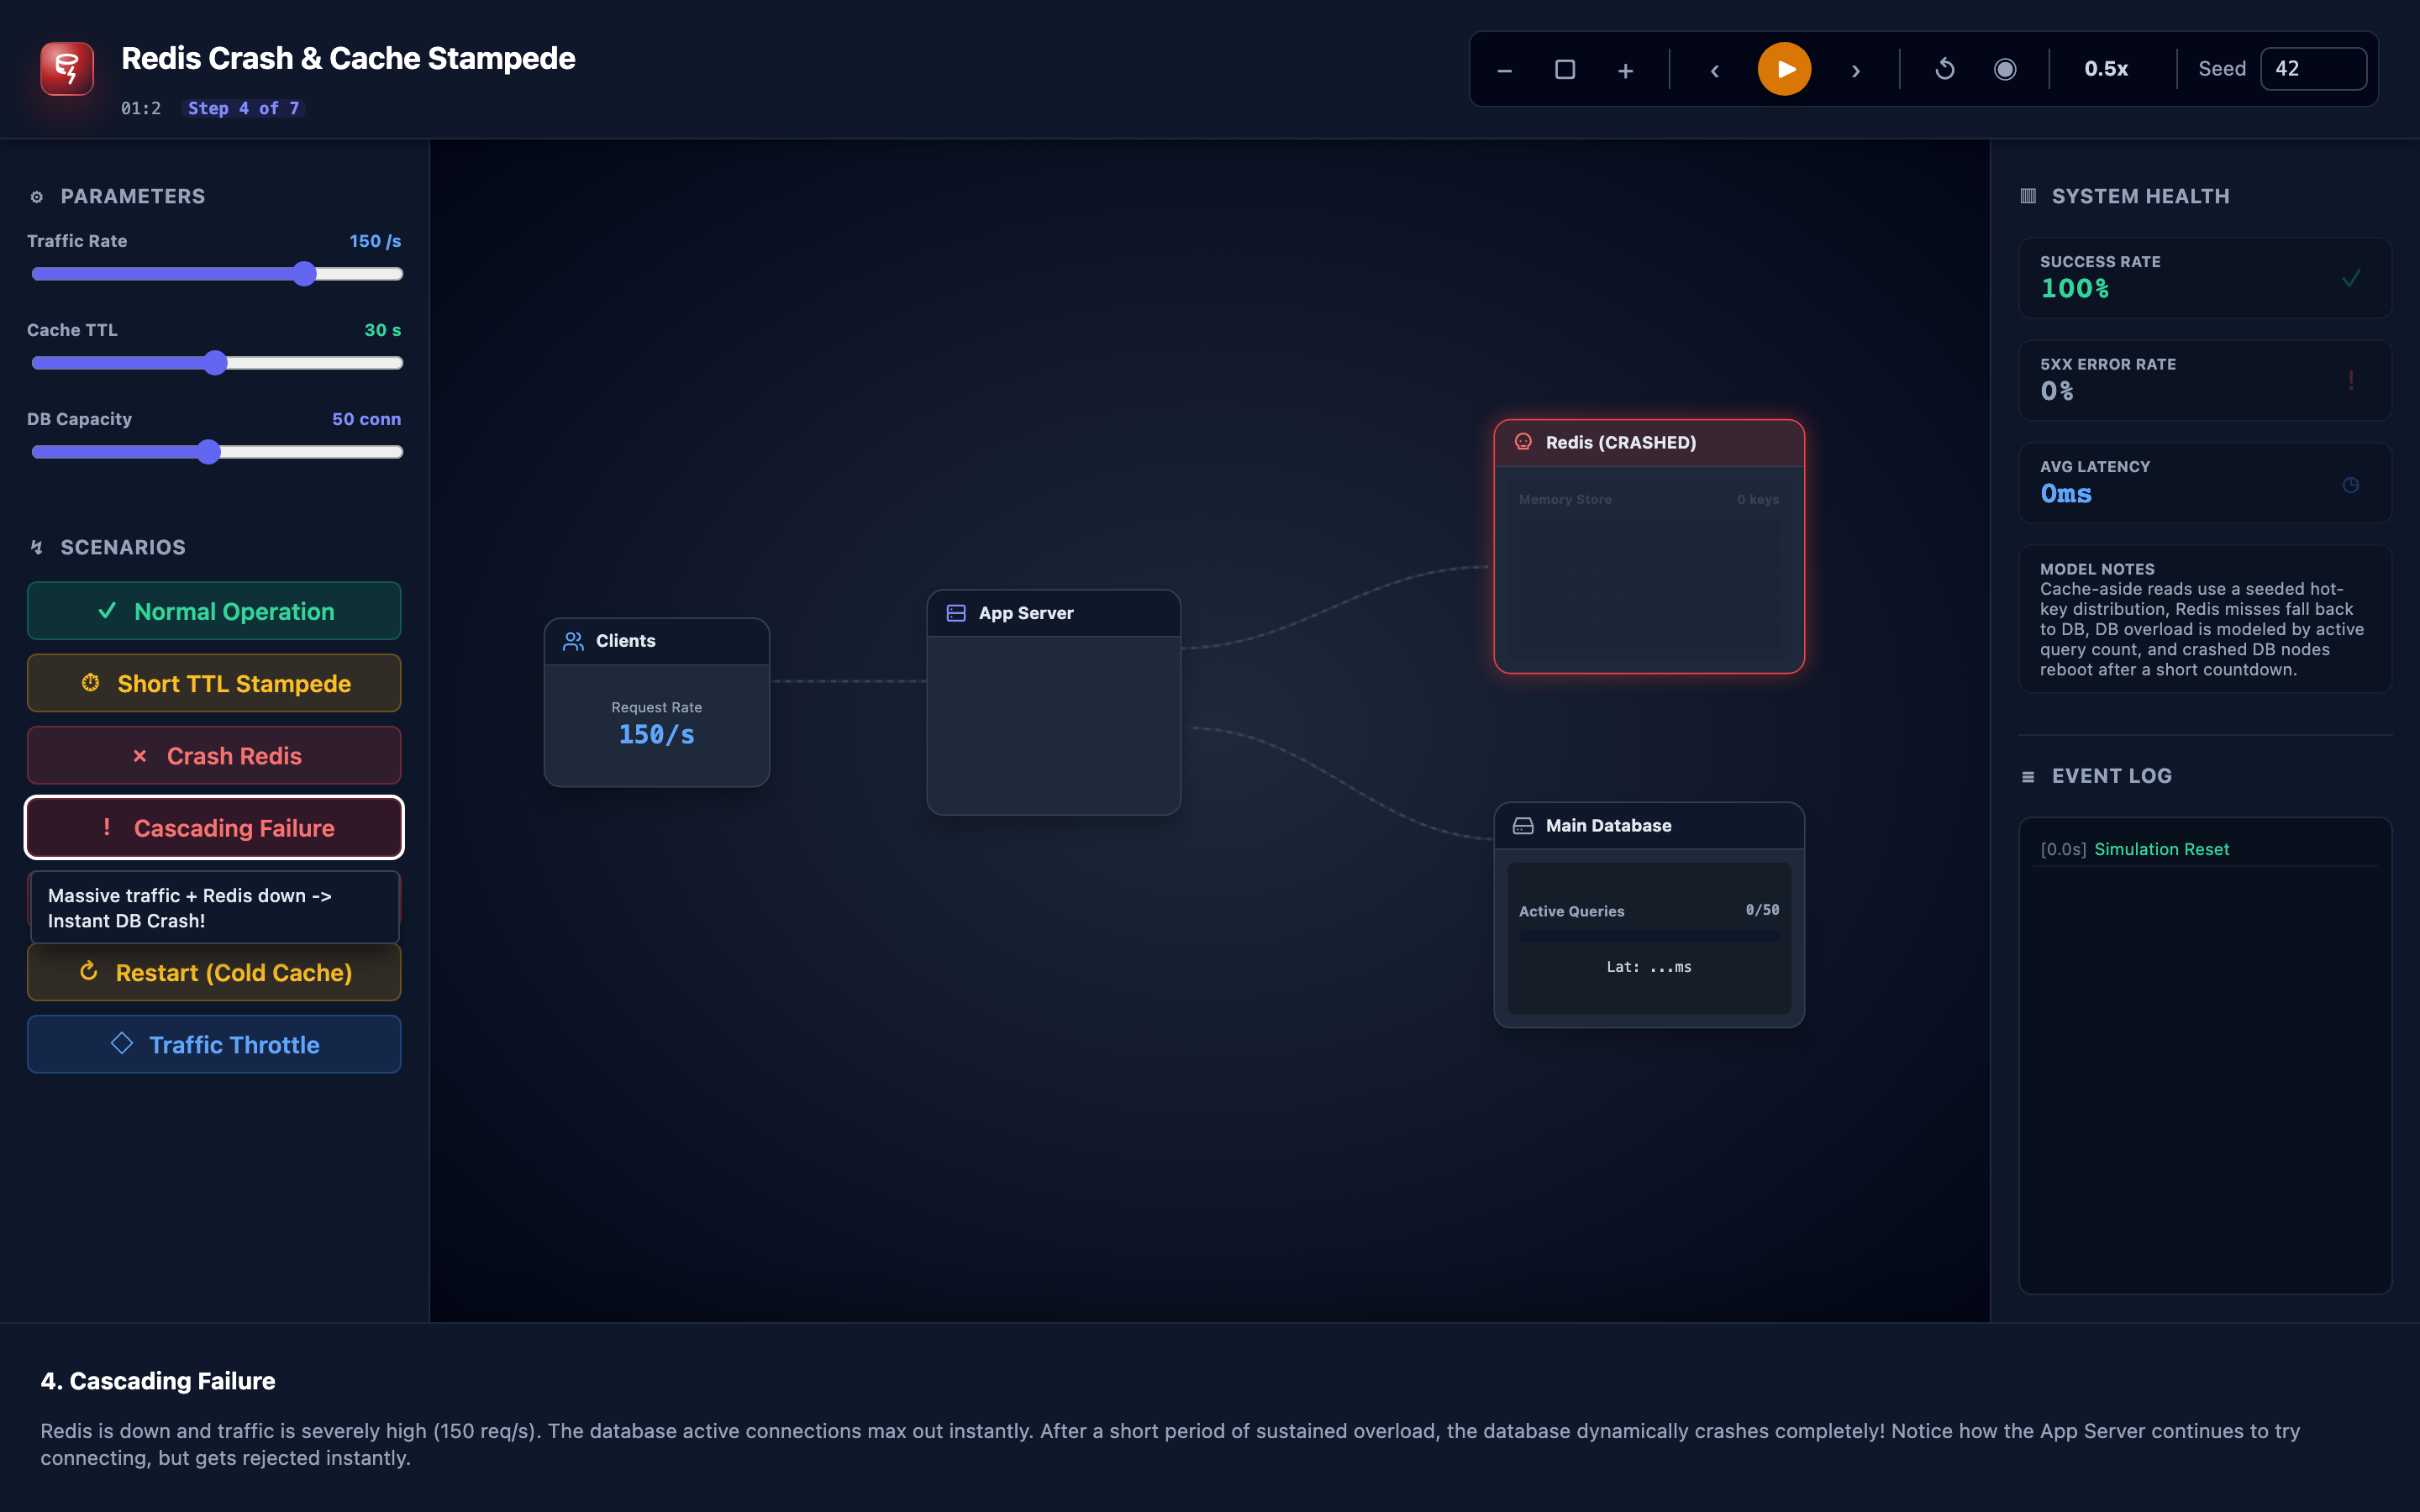2420x1512 pixels.
Task: Click the Scenarios lightning icon
Action: click(37, 547)
